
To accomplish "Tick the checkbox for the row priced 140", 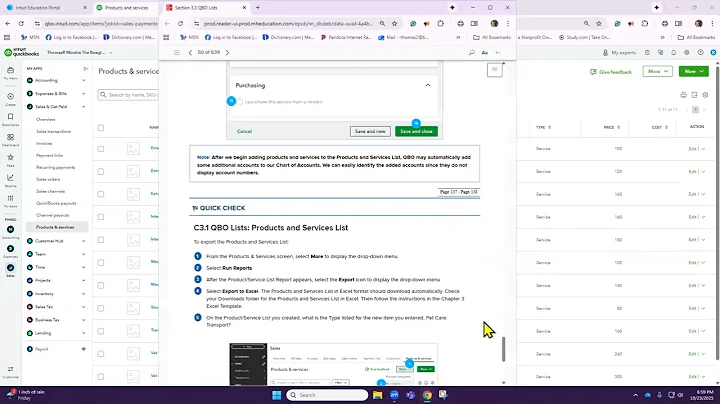I will [x=101, y=285].
